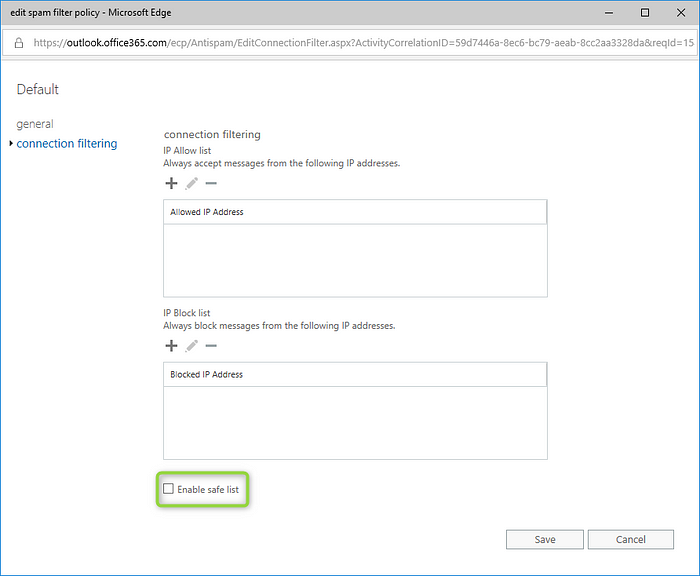Viewport: 700px width, 576px height.
Task: Select the connection filtering section
Action: click(x=67, y=143)
